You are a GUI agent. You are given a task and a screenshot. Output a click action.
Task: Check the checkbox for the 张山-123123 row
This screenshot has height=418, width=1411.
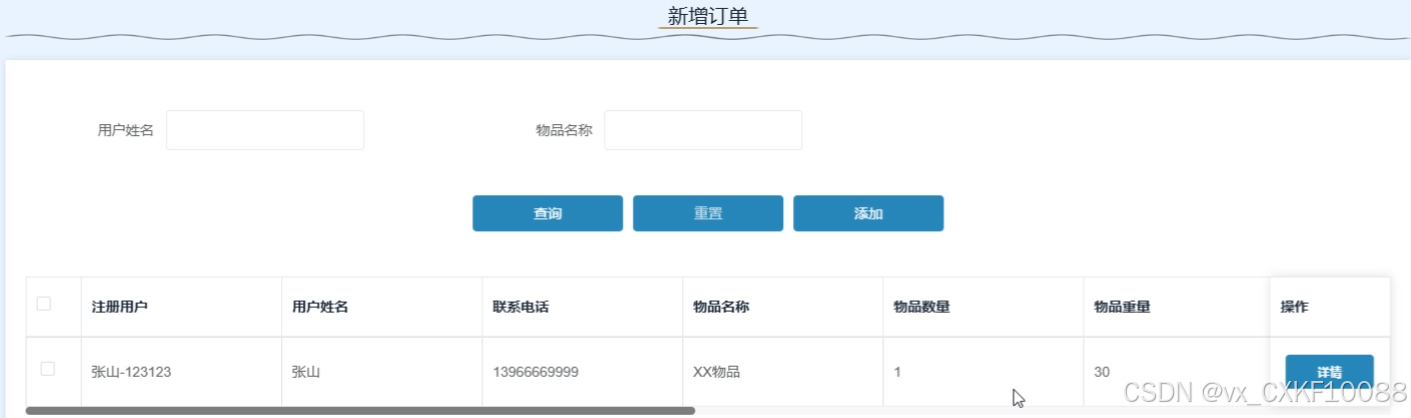point(47,369)
